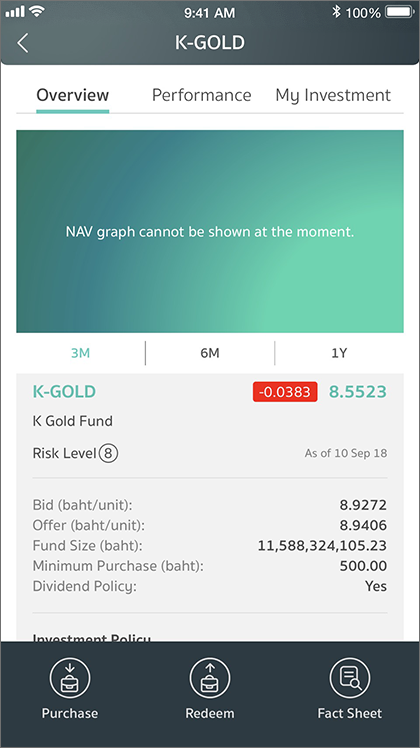Tap the battery indicator icon
This screenshot has width=420, height=748.
click(x=400, y=12)
